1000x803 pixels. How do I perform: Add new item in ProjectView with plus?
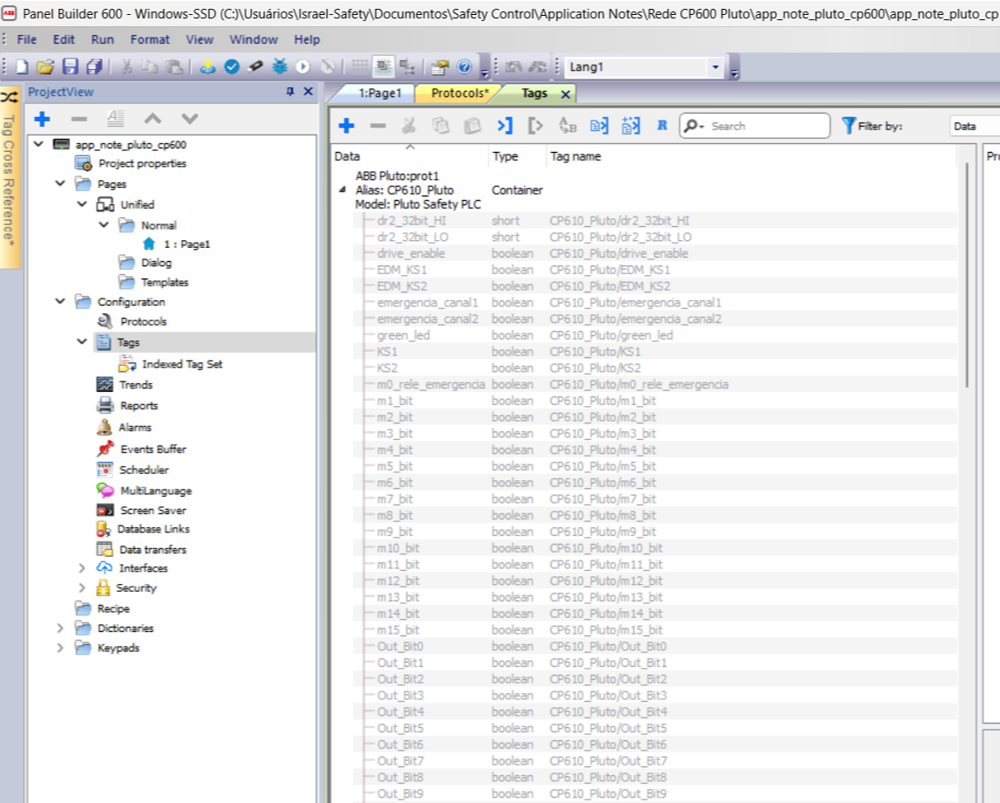[42, 119]
